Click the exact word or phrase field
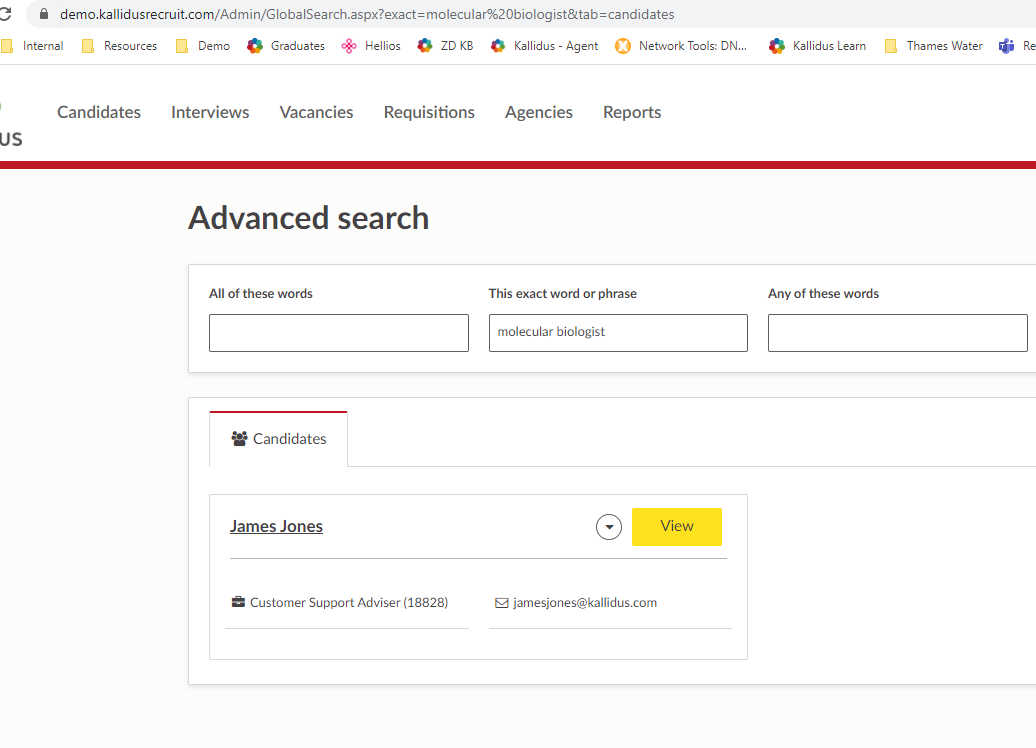 [617, 333]
